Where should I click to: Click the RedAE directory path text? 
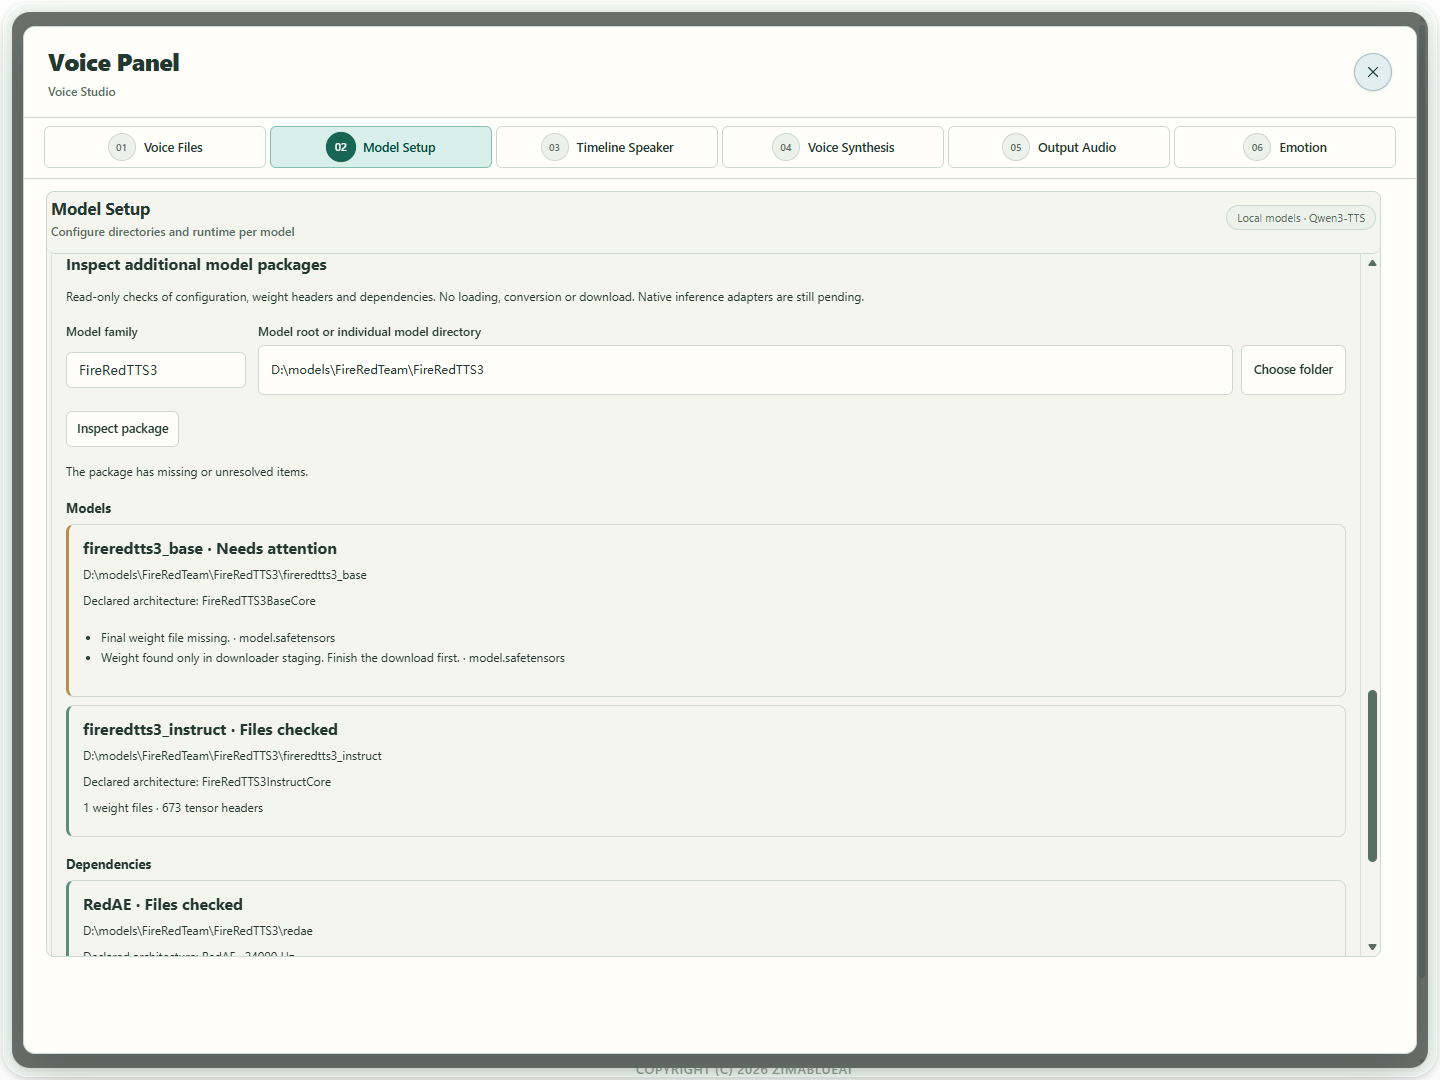tap(198, 931)
